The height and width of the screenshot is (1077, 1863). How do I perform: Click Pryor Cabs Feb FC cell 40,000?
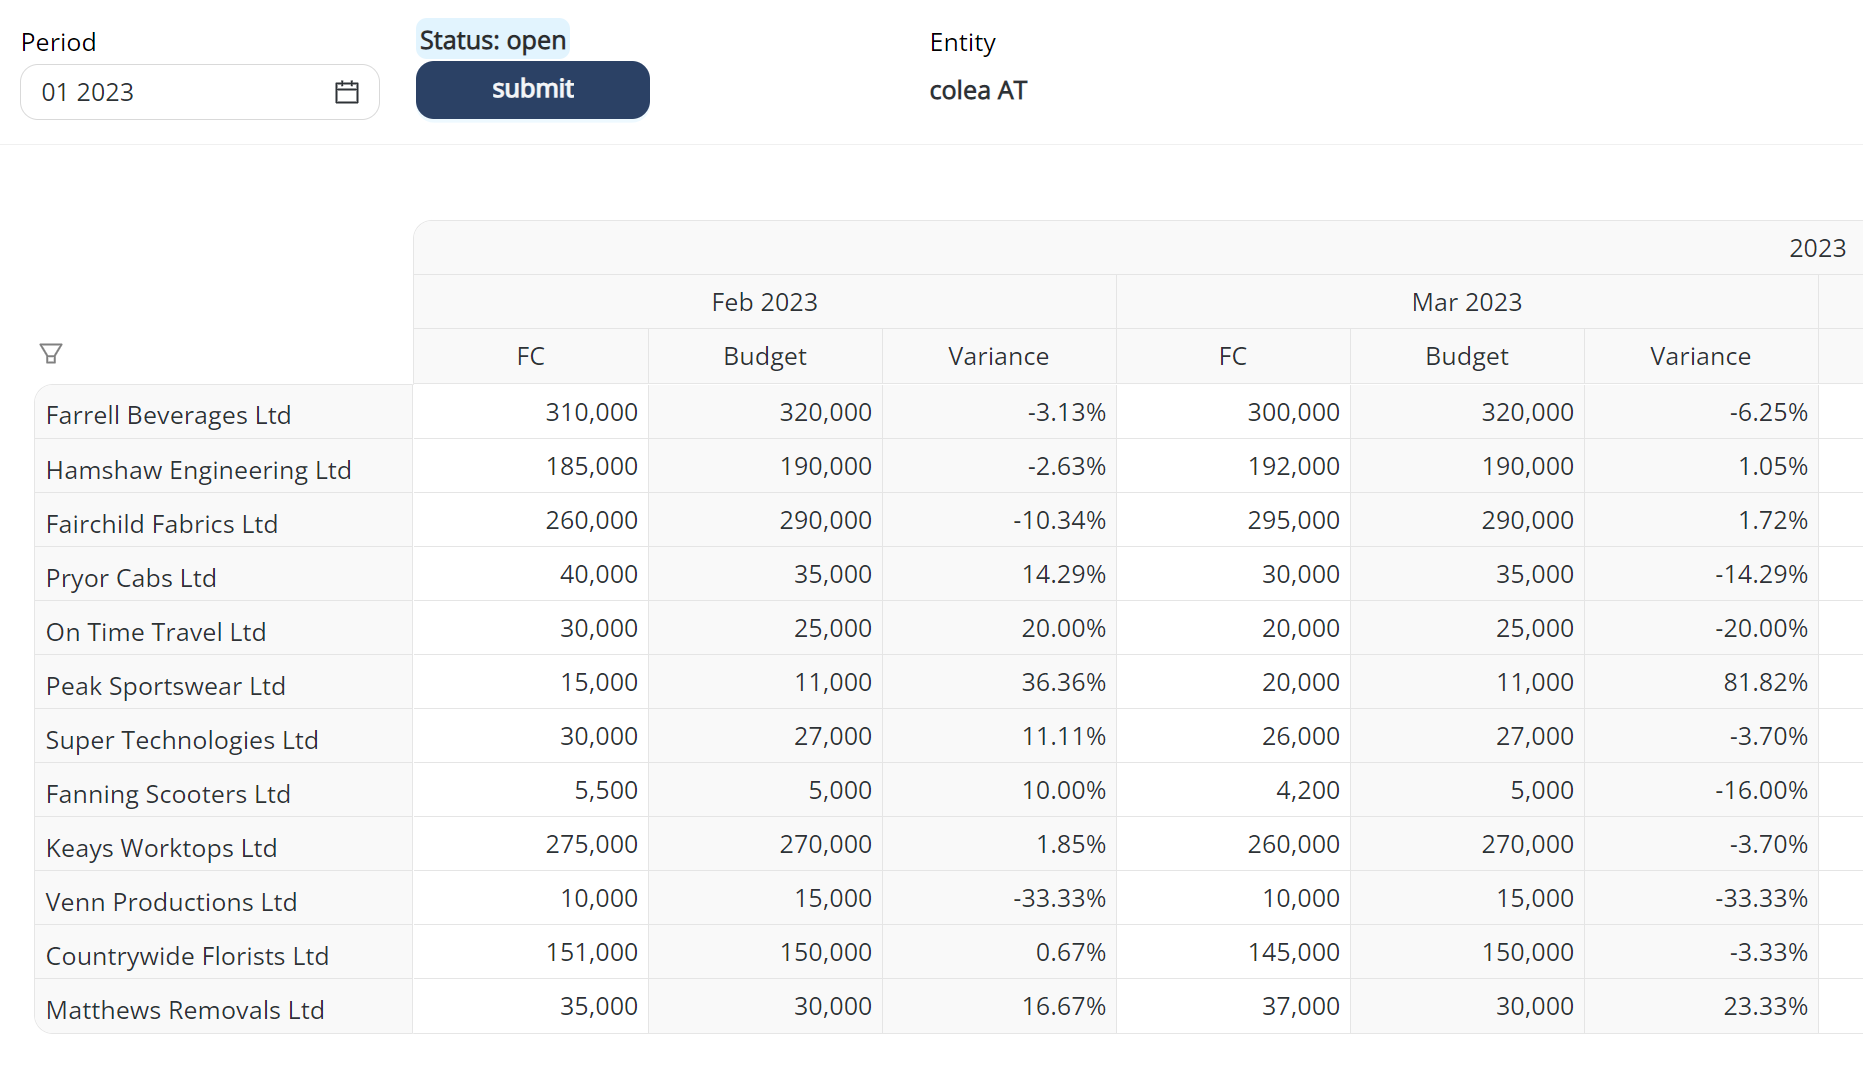[531, 574]
